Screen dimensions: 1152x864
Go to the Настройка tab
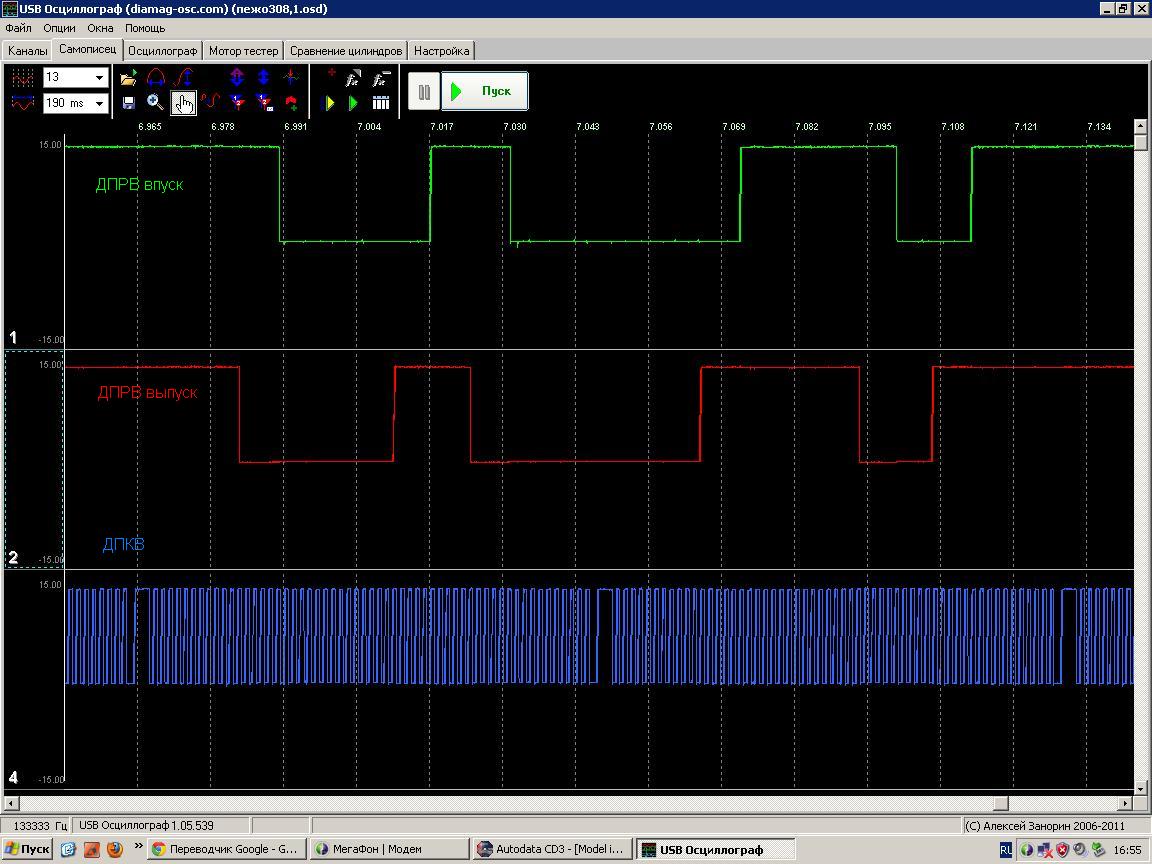click(442, 51)
